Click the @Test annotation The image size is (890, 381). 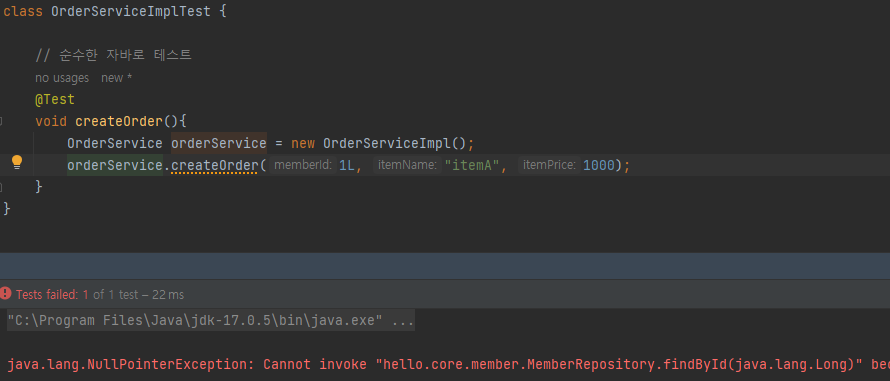point(55,99)
